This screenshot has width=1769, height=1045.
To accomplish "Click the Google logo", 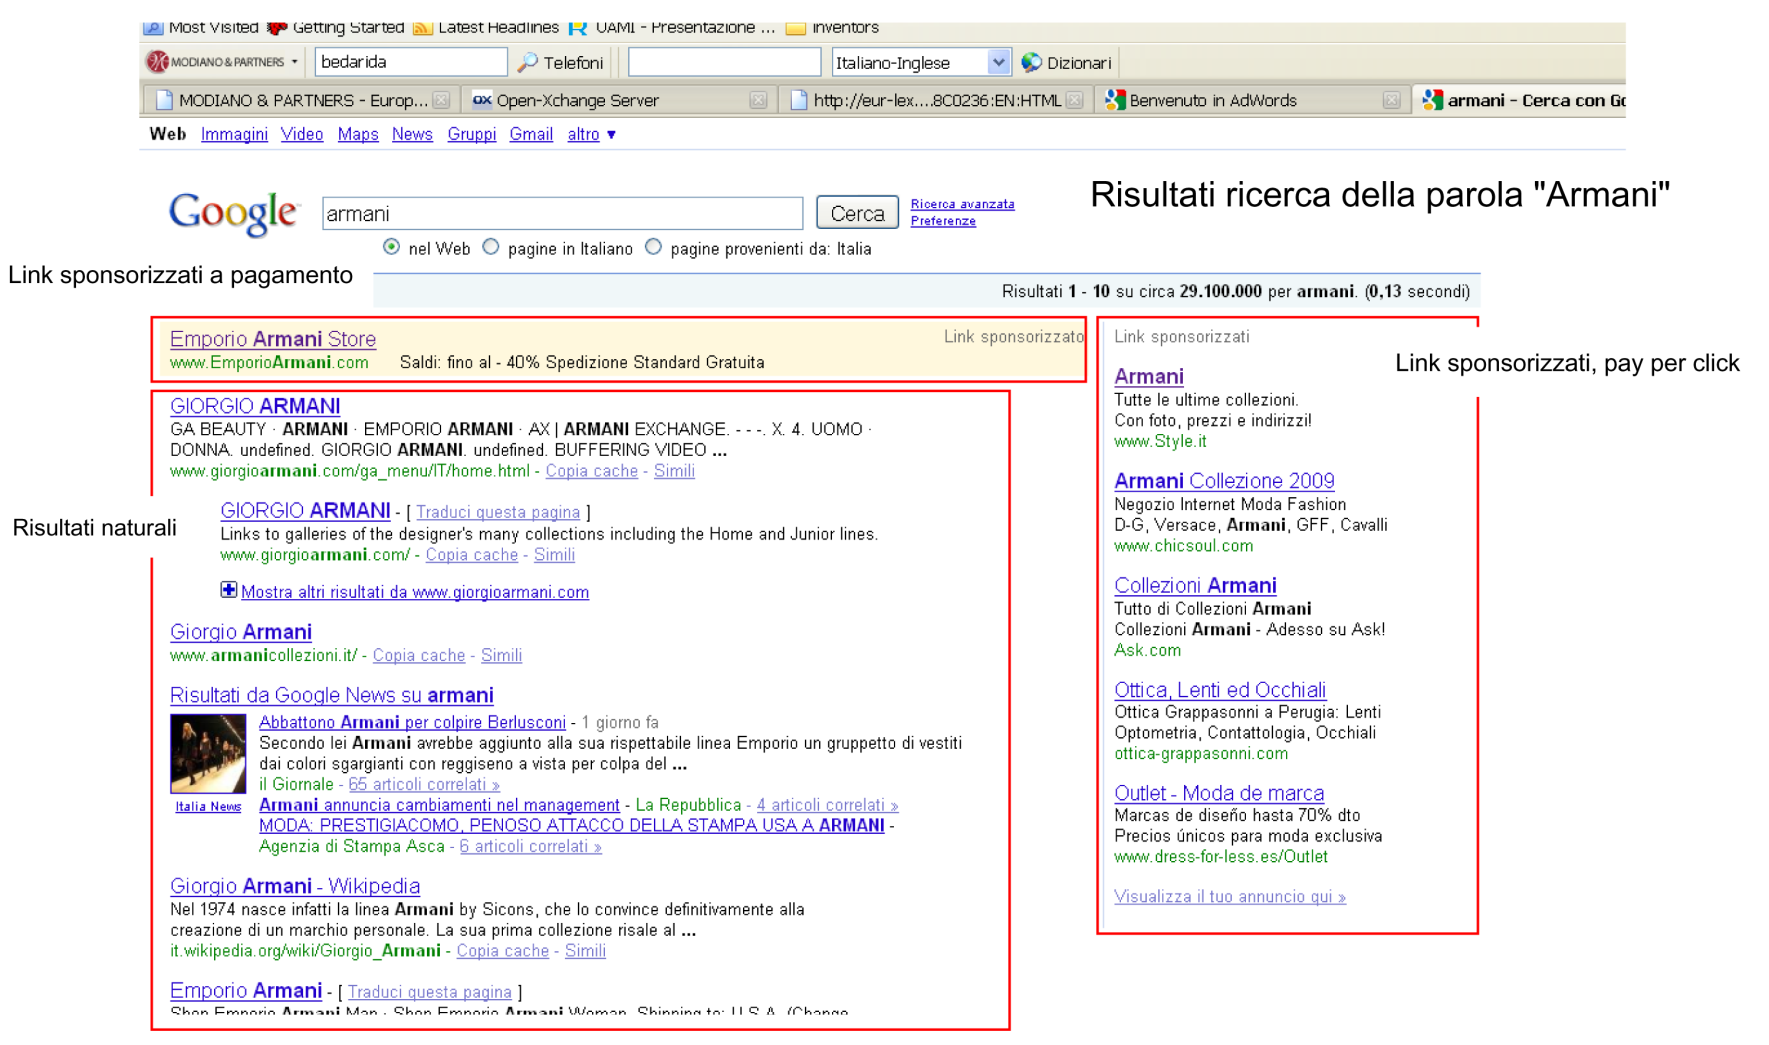I will 234,213.
